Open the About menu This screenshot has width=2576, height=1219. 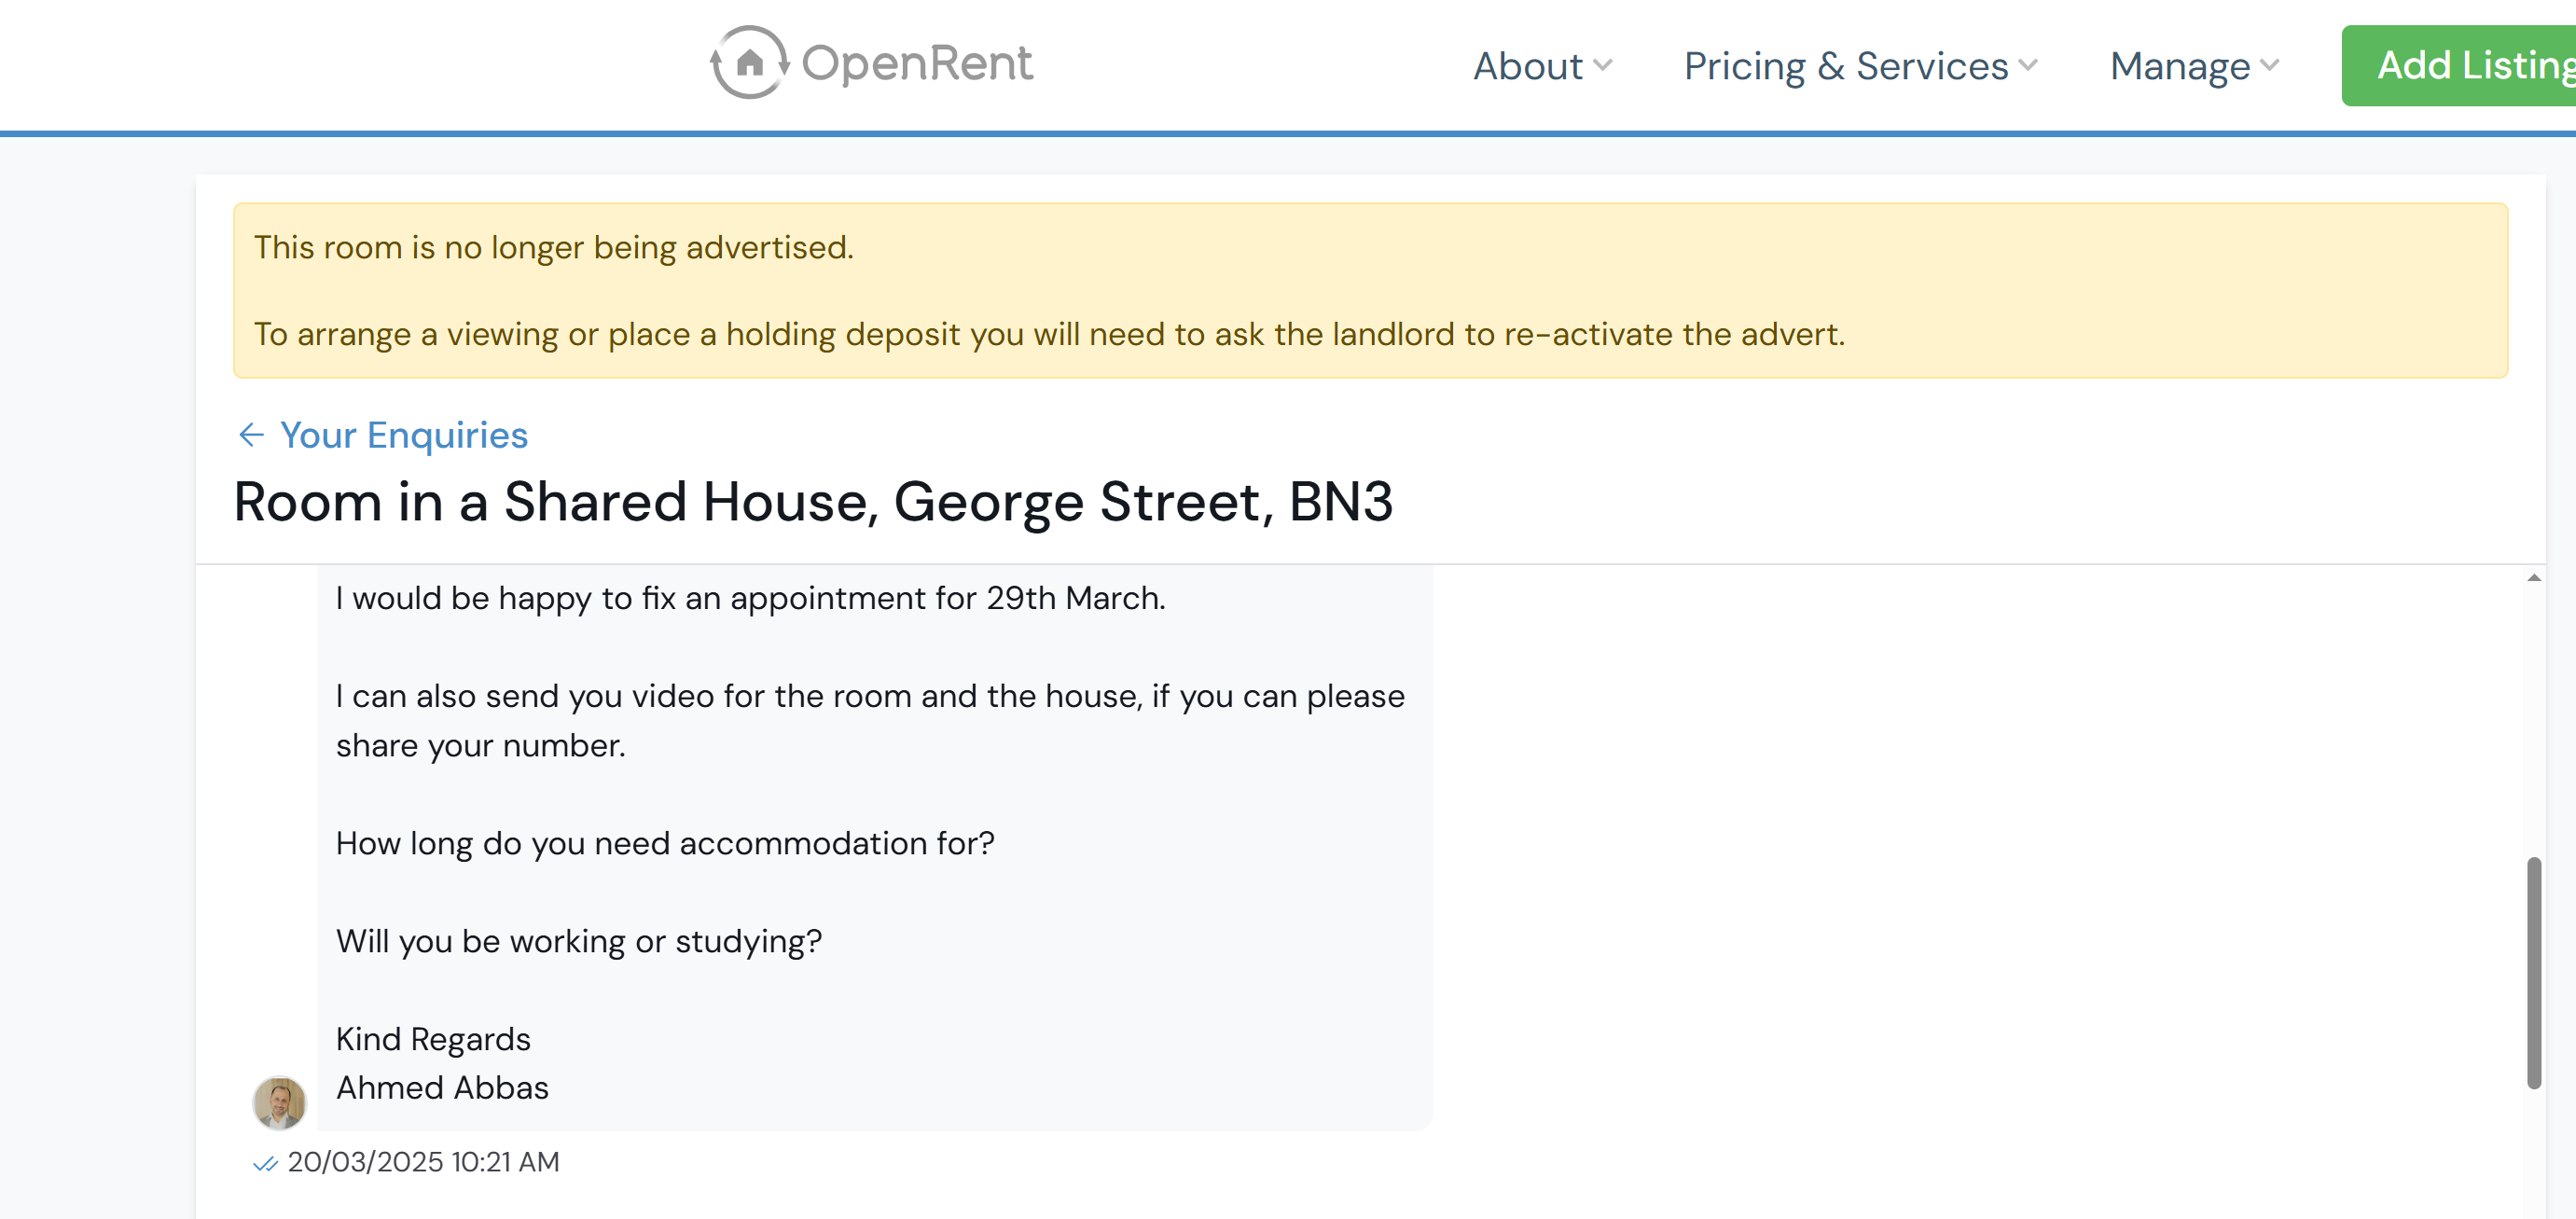pos(1527,66)
